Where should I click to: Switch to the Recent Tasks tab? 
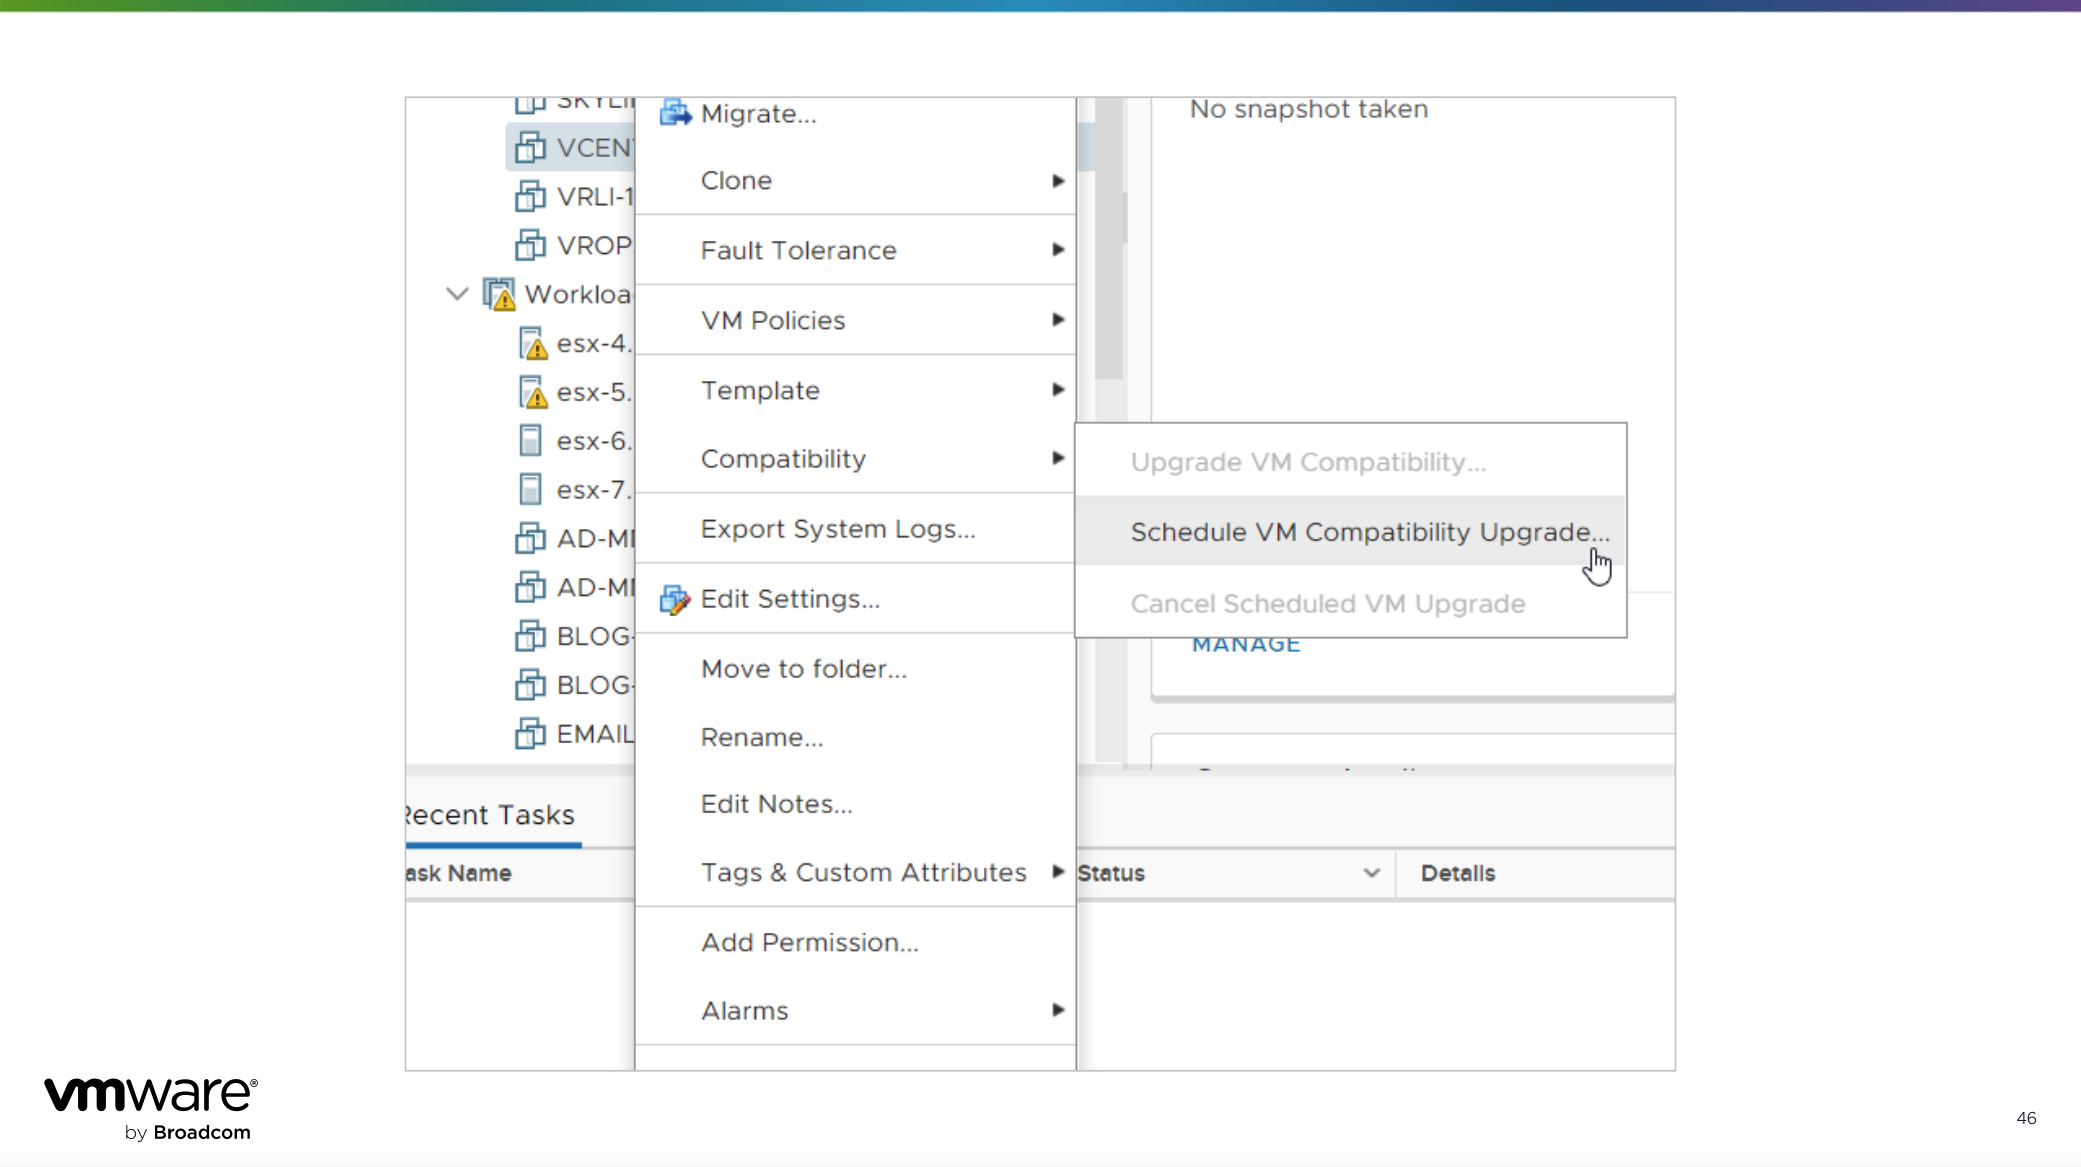tap(492, 815)
